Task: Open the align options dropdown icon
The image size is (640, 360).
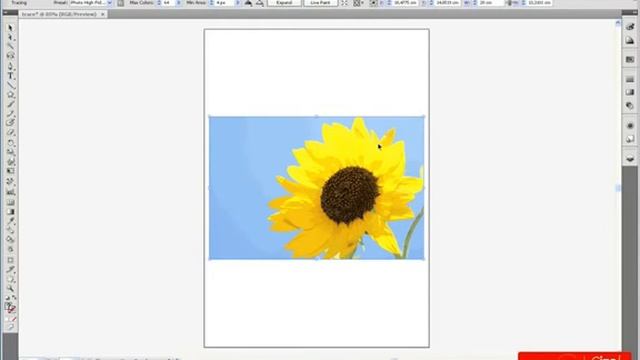Action: [x=358, y=3]
